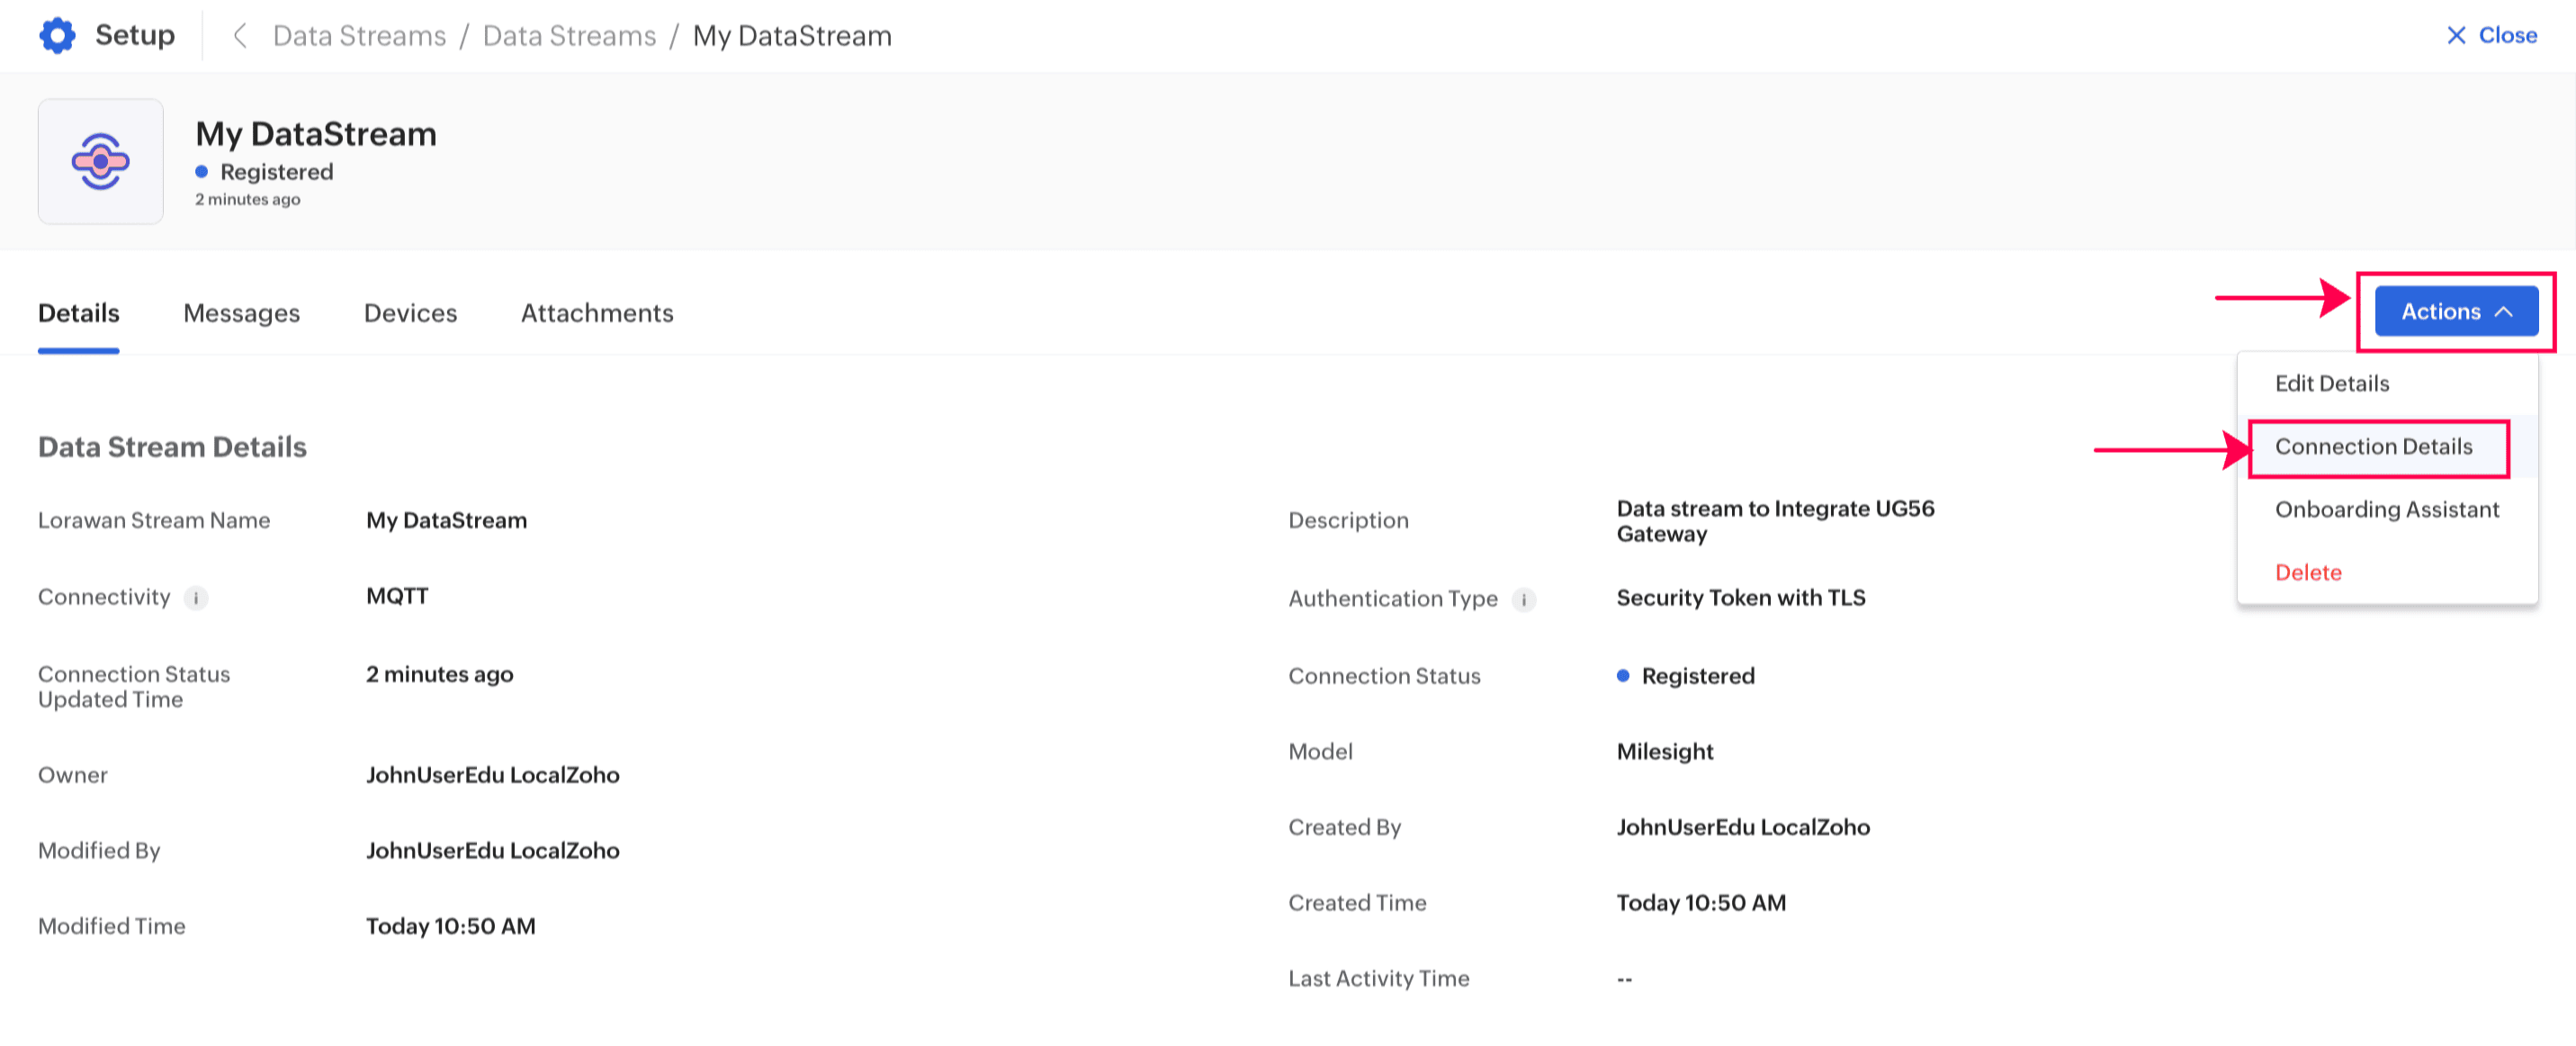This screenshot has height=1046, width=2576.
Task: Click the My DataStream page title
Action: [x=315, y=134]
